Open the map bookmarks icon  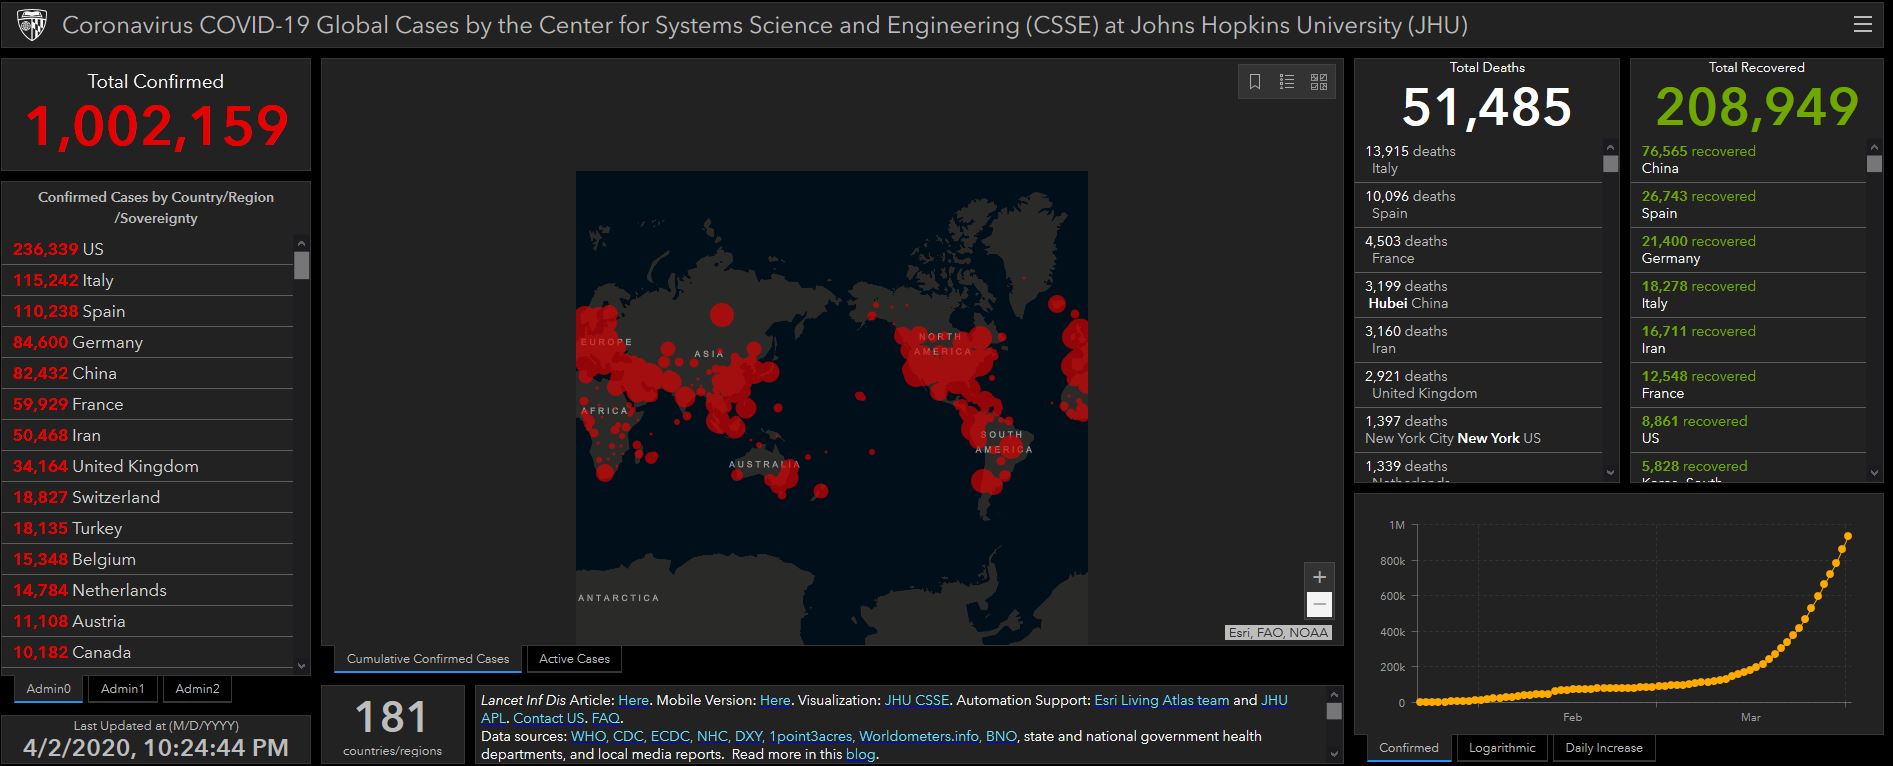1255,82
